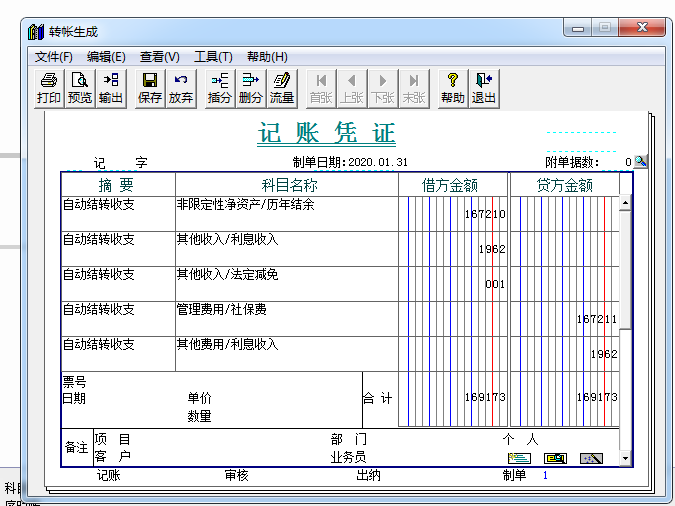Viewport: 675px width, 506px height.
Task: Click the third pencil icon under 个人
Action: pyautogui.click(x=591, y=458)
